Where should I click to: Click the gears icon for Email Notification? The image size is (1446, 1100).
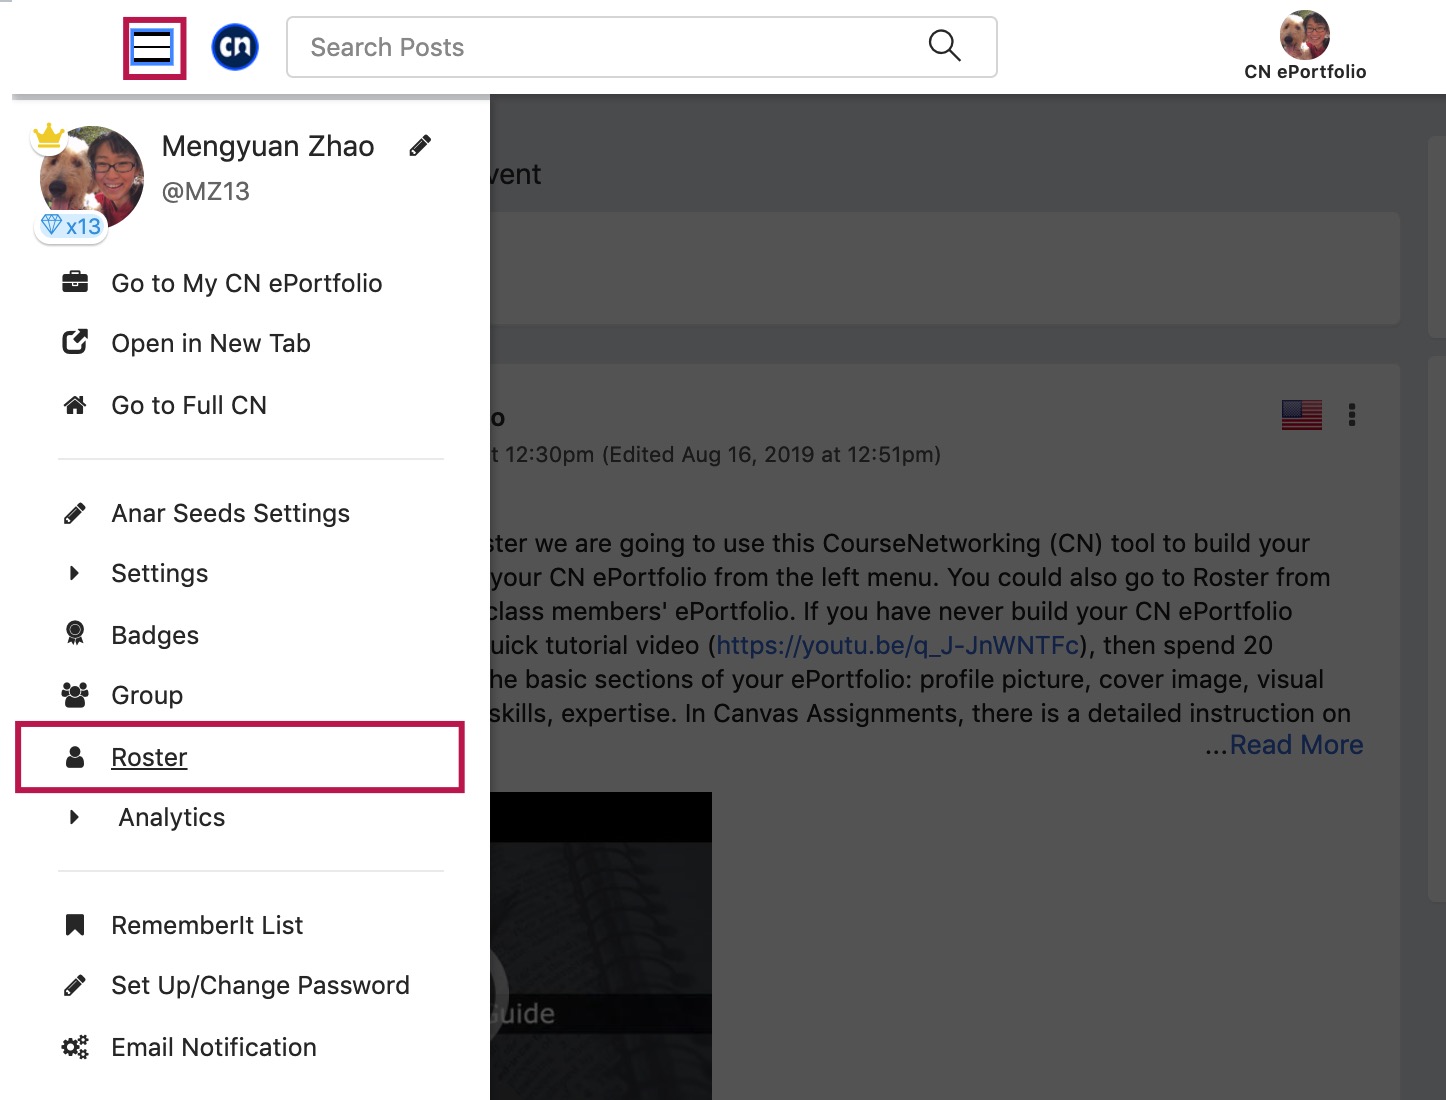pyautogui.click(x=75, y=1047)
